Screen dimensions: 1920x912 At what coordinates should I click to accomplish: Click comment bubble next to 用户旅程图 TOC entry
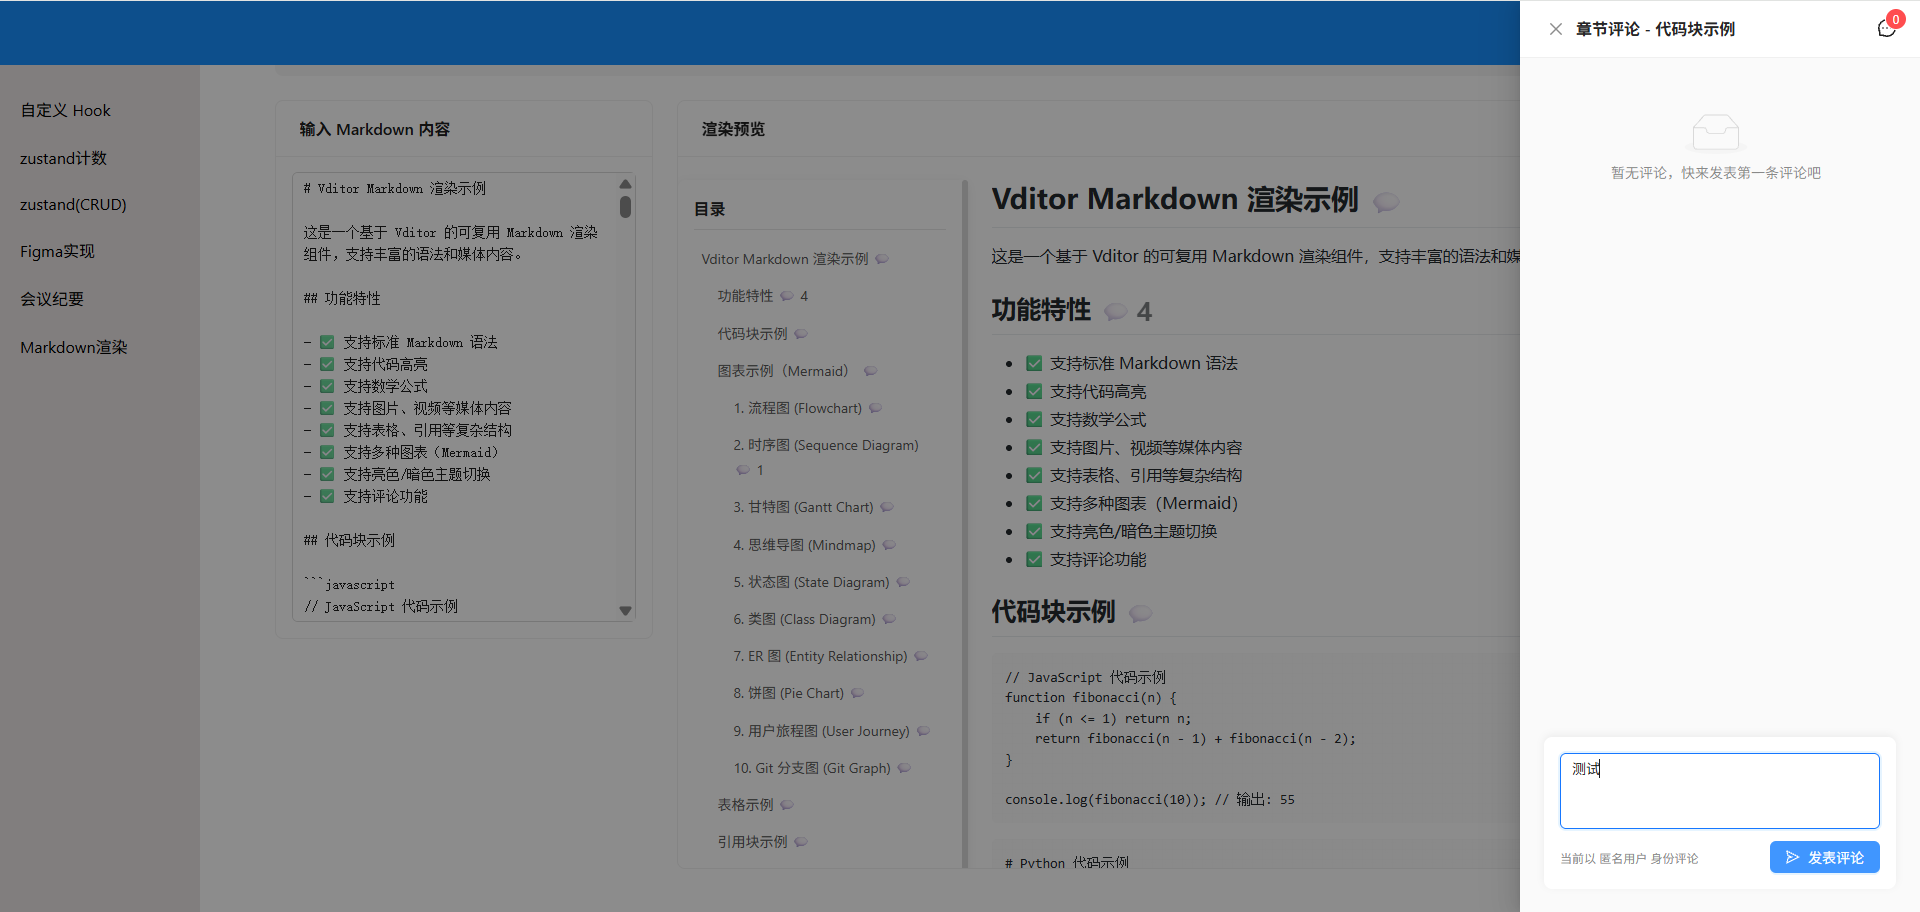(924, 731)
